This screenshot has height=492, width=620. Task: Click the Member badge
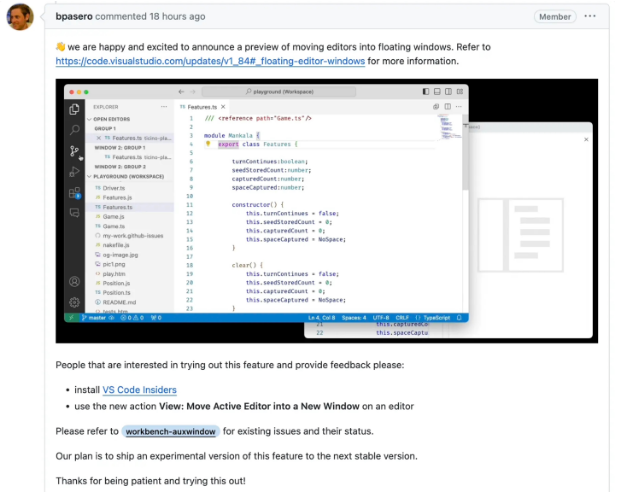(x=555, y=17)
